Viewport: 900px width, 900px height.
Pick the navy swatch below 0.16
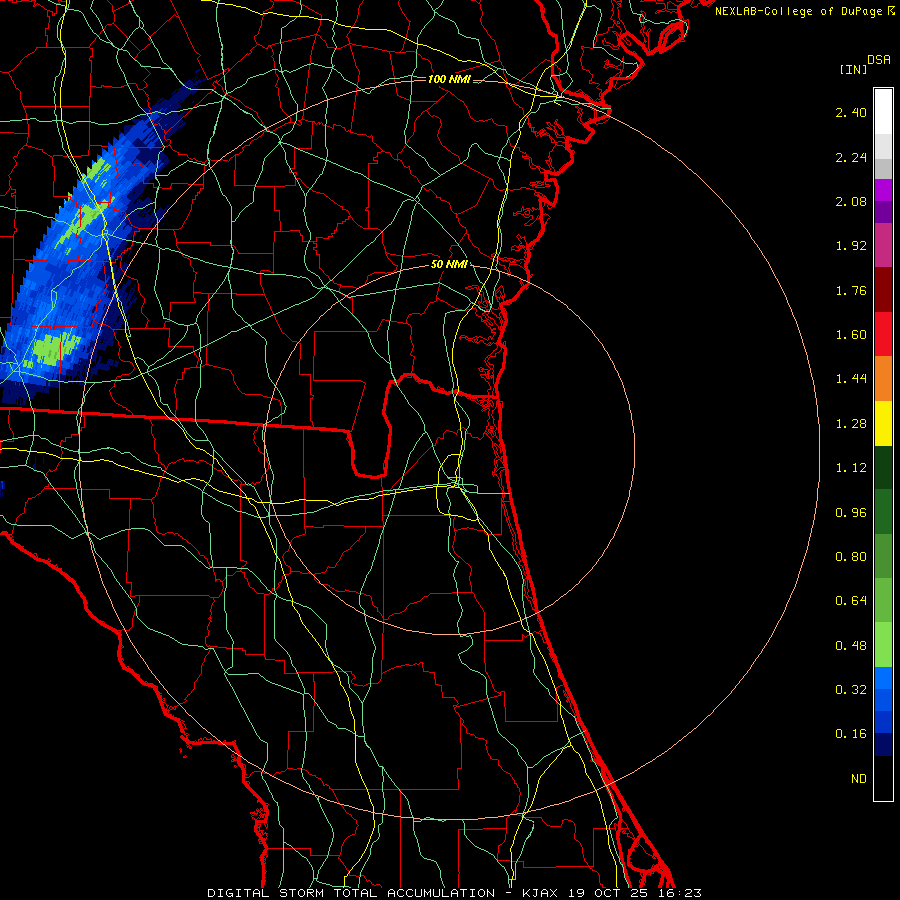pos(883,745)
